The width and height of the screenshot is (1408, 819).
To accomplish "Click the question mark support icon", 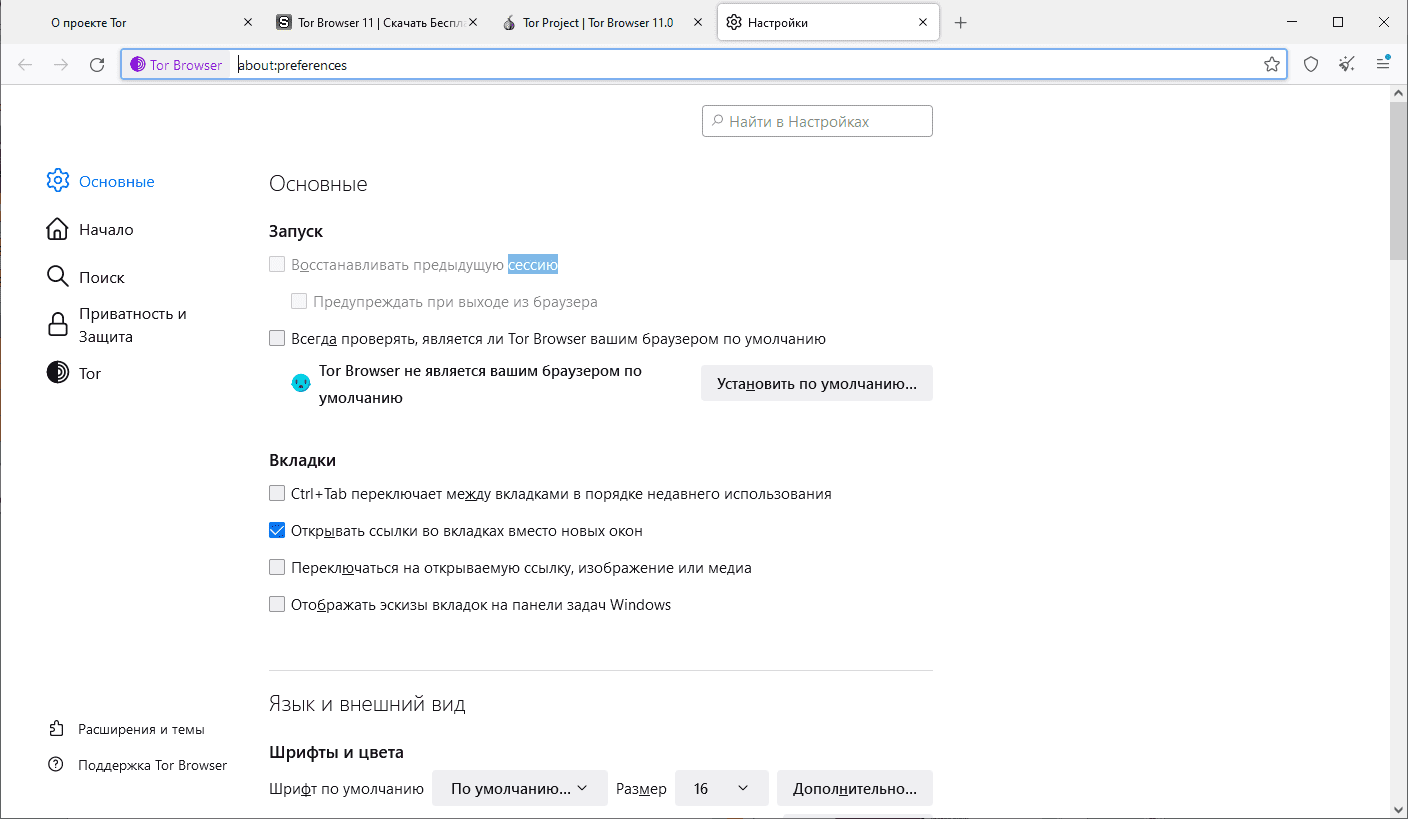I will [x=57, y=765].
